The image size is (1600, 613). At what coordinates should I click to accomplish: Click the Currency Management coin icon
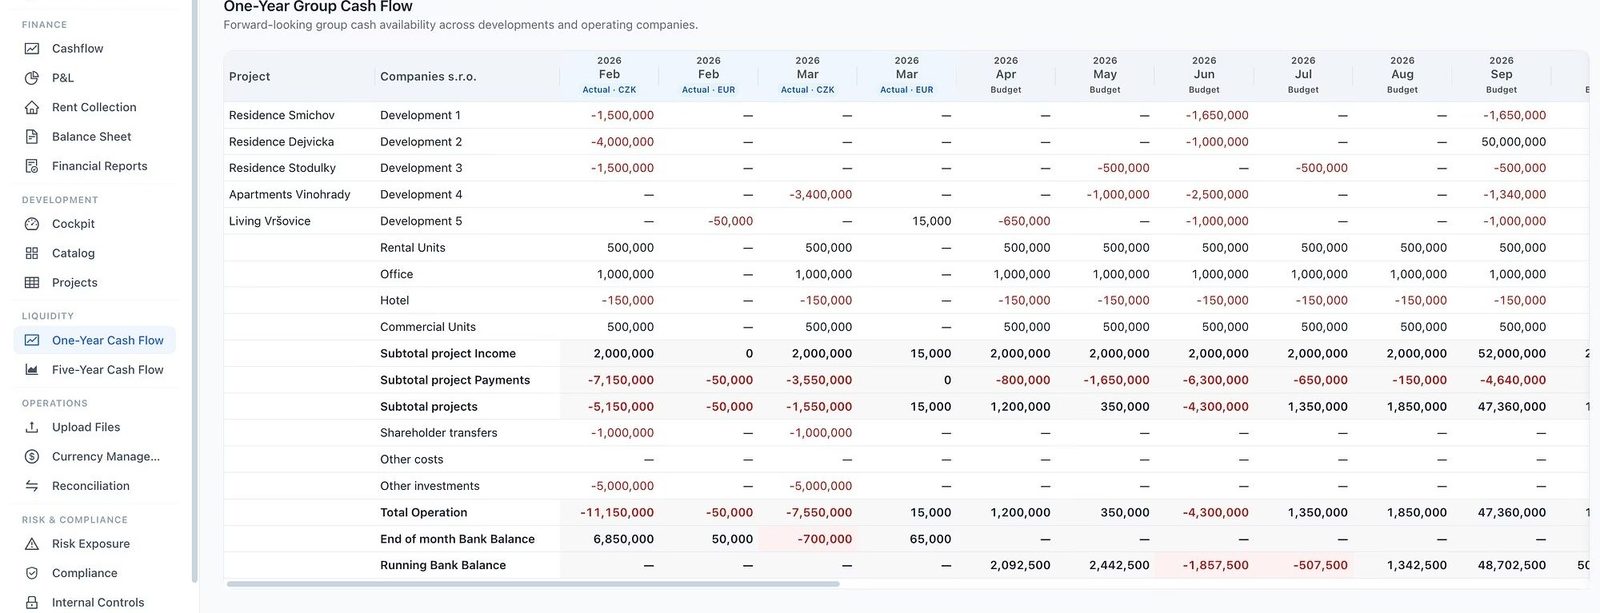click(32, 456)
